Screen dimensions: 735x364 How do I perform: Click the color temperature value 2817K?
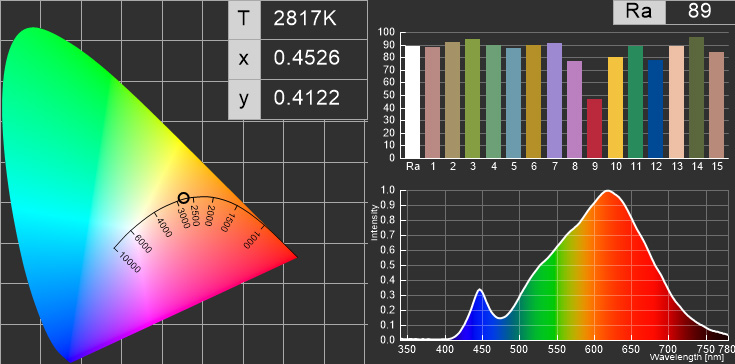click(x=305, y=19)
